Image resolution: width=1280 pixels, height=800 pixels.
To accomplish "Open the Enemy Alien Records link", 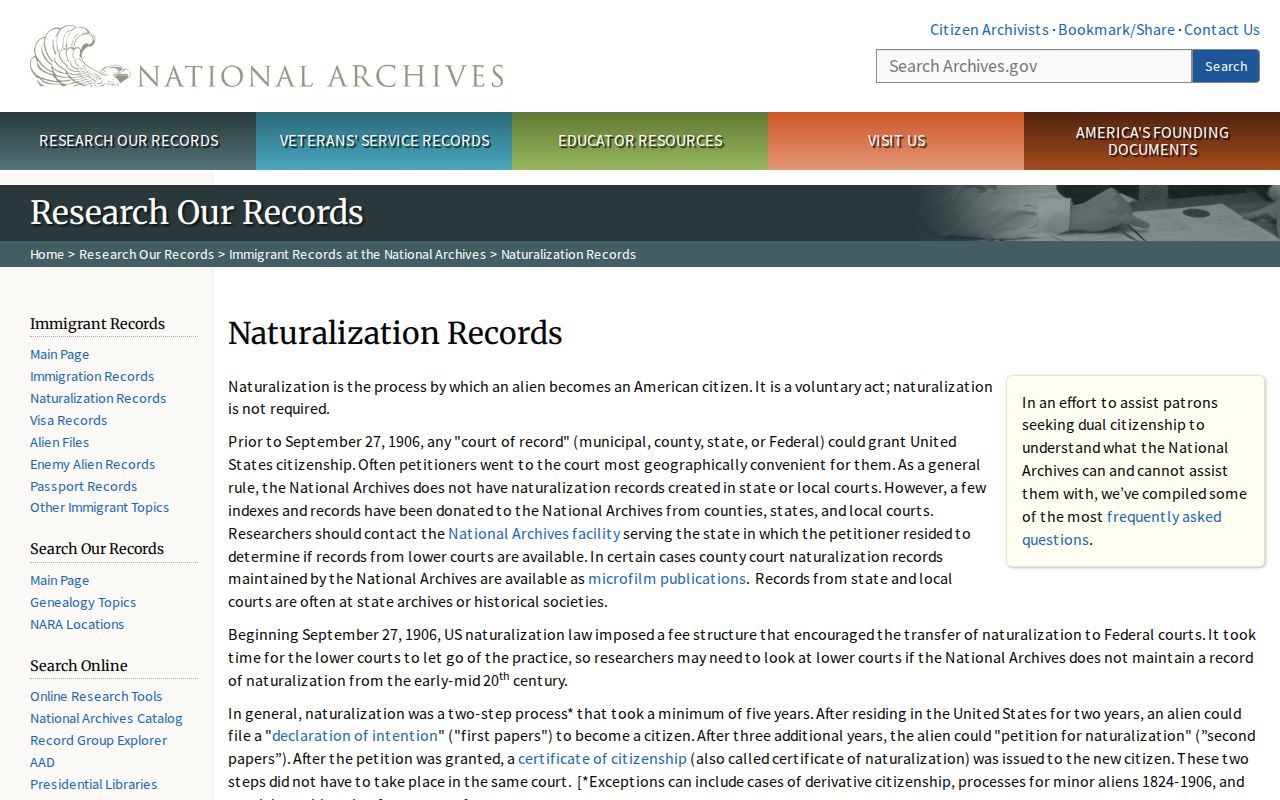I will [x=93, y=464].
